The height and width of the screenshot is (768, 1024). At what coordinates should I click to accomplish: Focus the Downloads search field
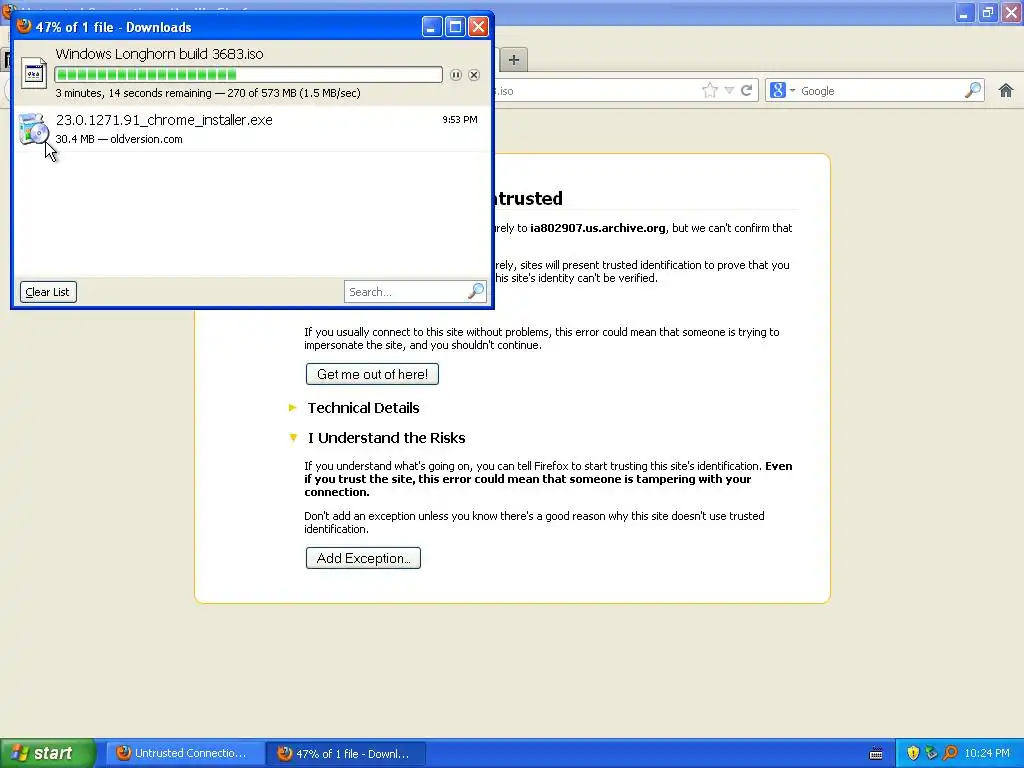406,292
